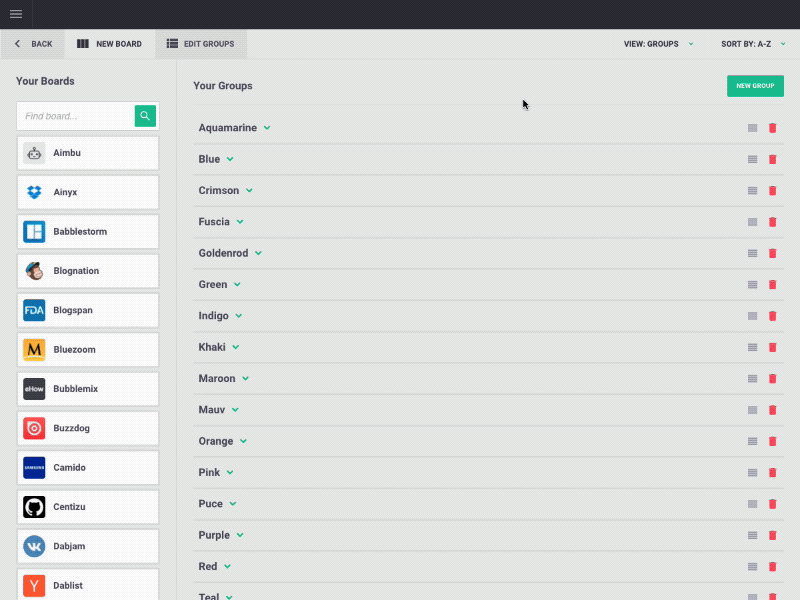Open the View: Groups dropdown

pos(658,44)
